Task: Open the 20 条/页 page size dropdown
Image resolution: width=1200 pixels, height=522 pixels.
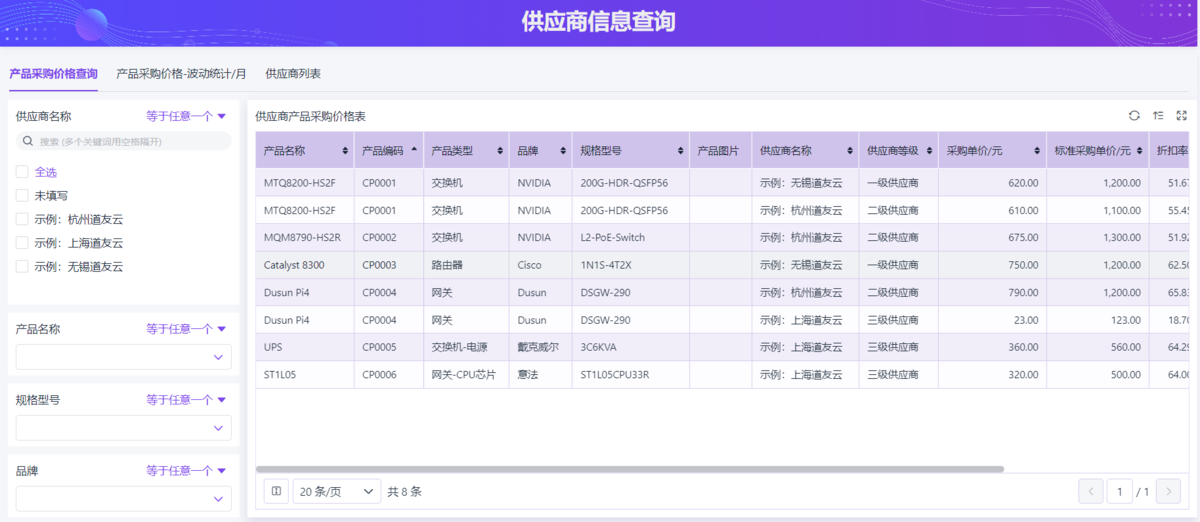Action: click(x=338, y=491)
